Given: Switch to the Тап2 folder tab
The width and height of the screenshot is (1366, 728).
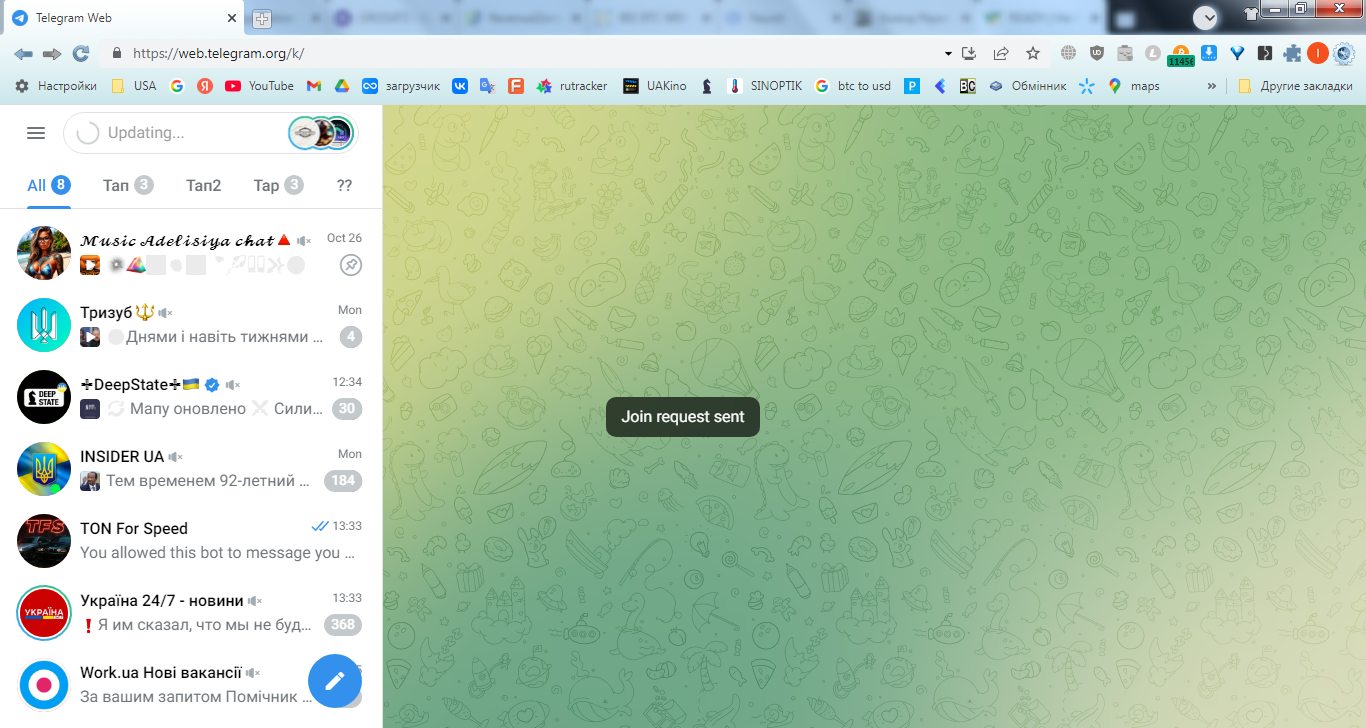Looking at the screenshot, I should click(204, 185).
